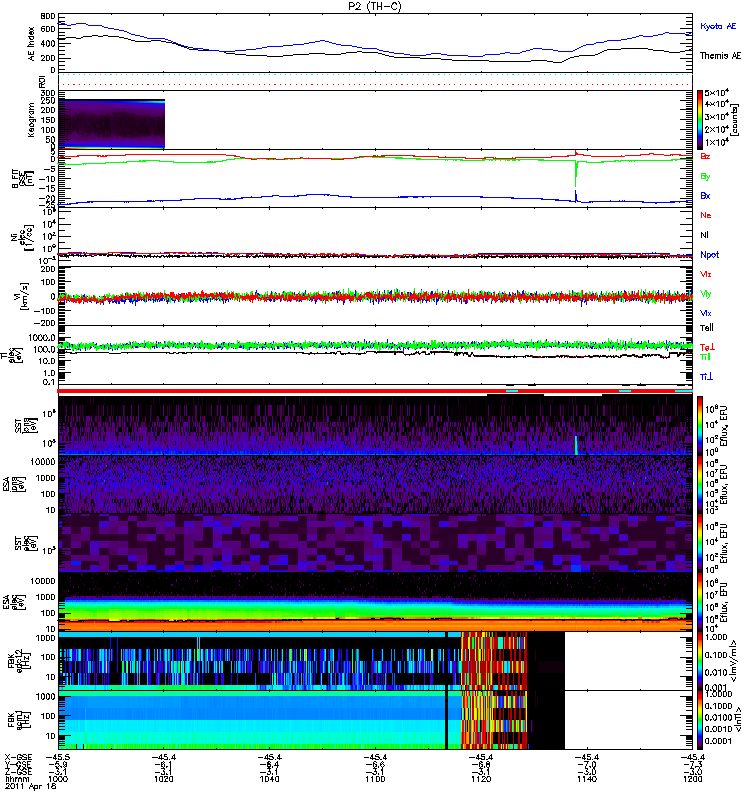Screen dimensions: 750x800
Task: Click the ROI axis label
Action: 42,82
